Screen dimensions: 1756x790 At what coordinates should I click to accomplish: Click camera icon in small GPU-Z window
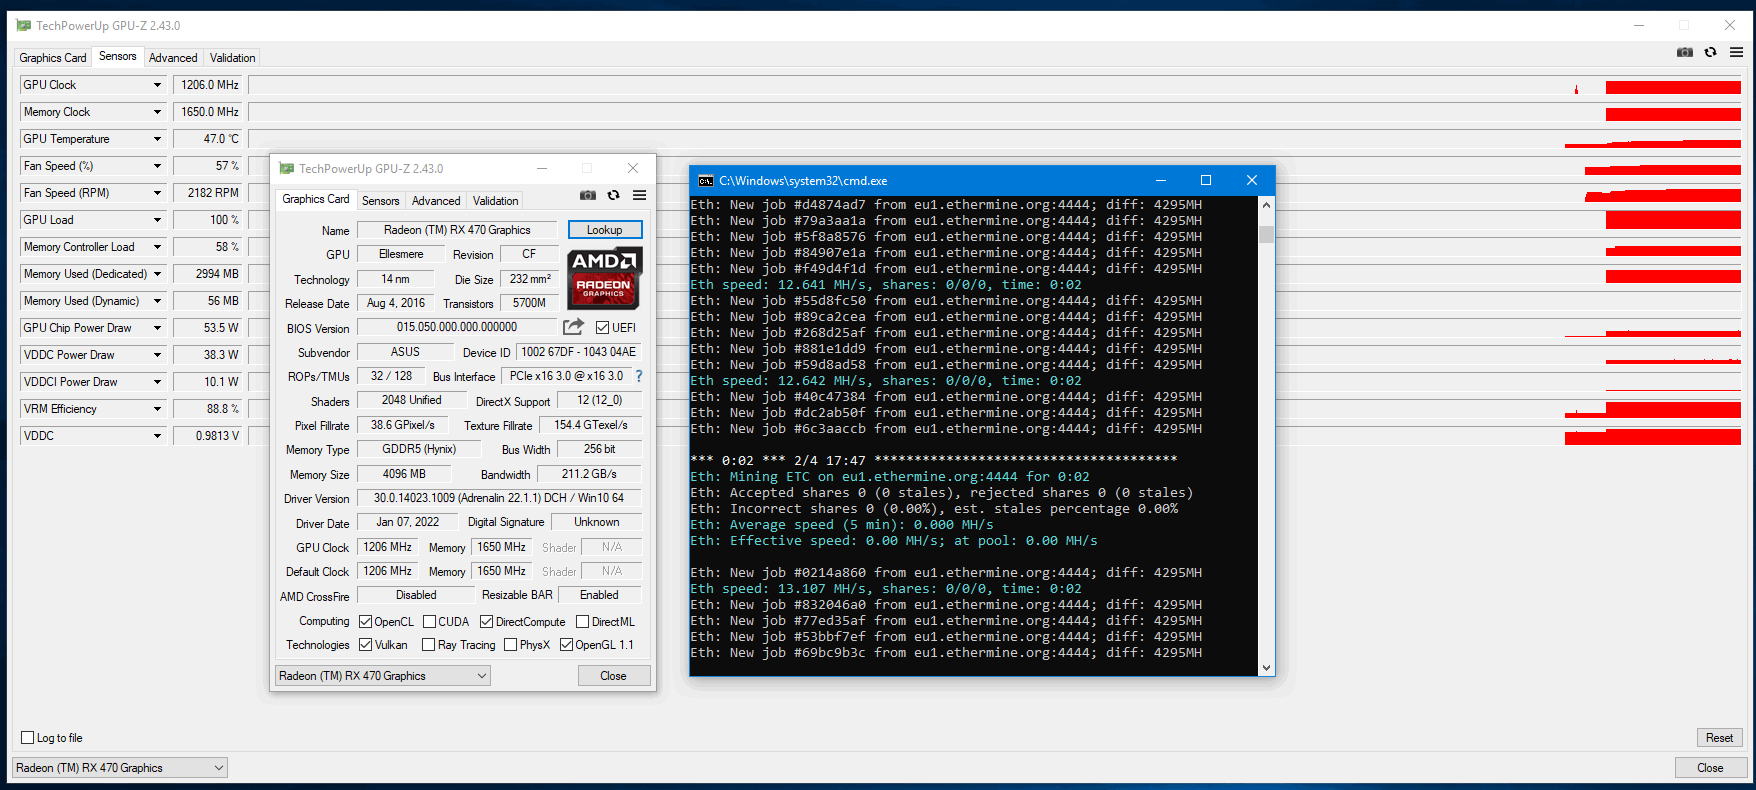point(588,195)
